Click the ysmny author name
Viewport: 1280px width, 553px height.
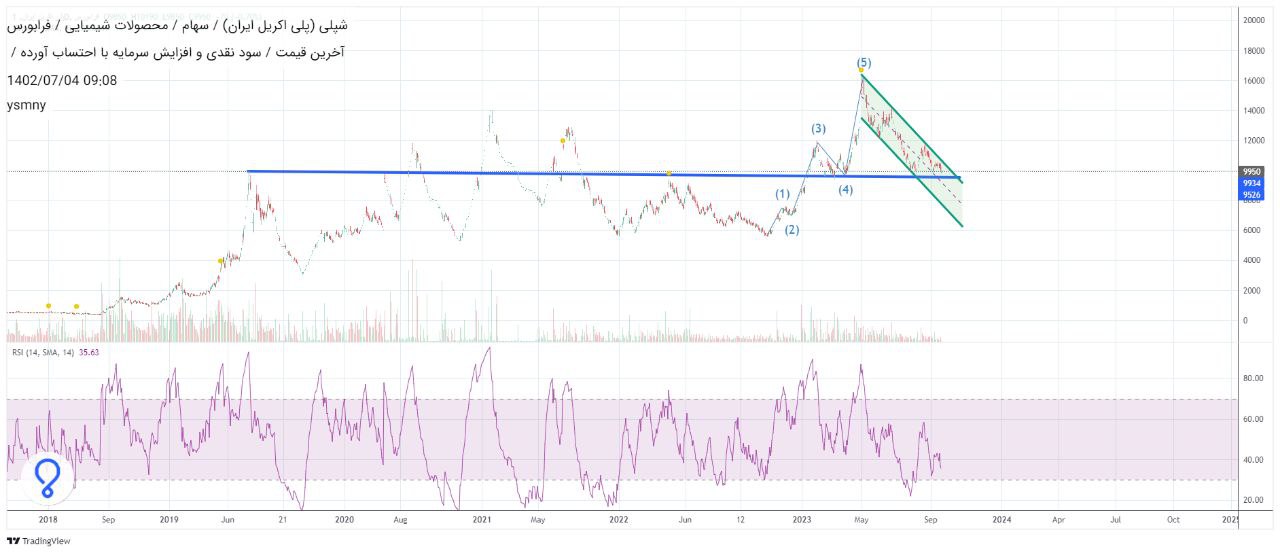[26, 105]
